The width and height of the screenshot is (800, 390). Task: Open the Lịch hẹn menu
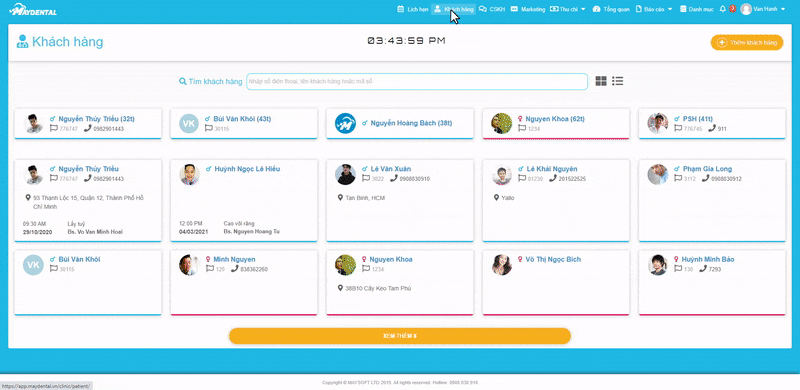(413, 9)
